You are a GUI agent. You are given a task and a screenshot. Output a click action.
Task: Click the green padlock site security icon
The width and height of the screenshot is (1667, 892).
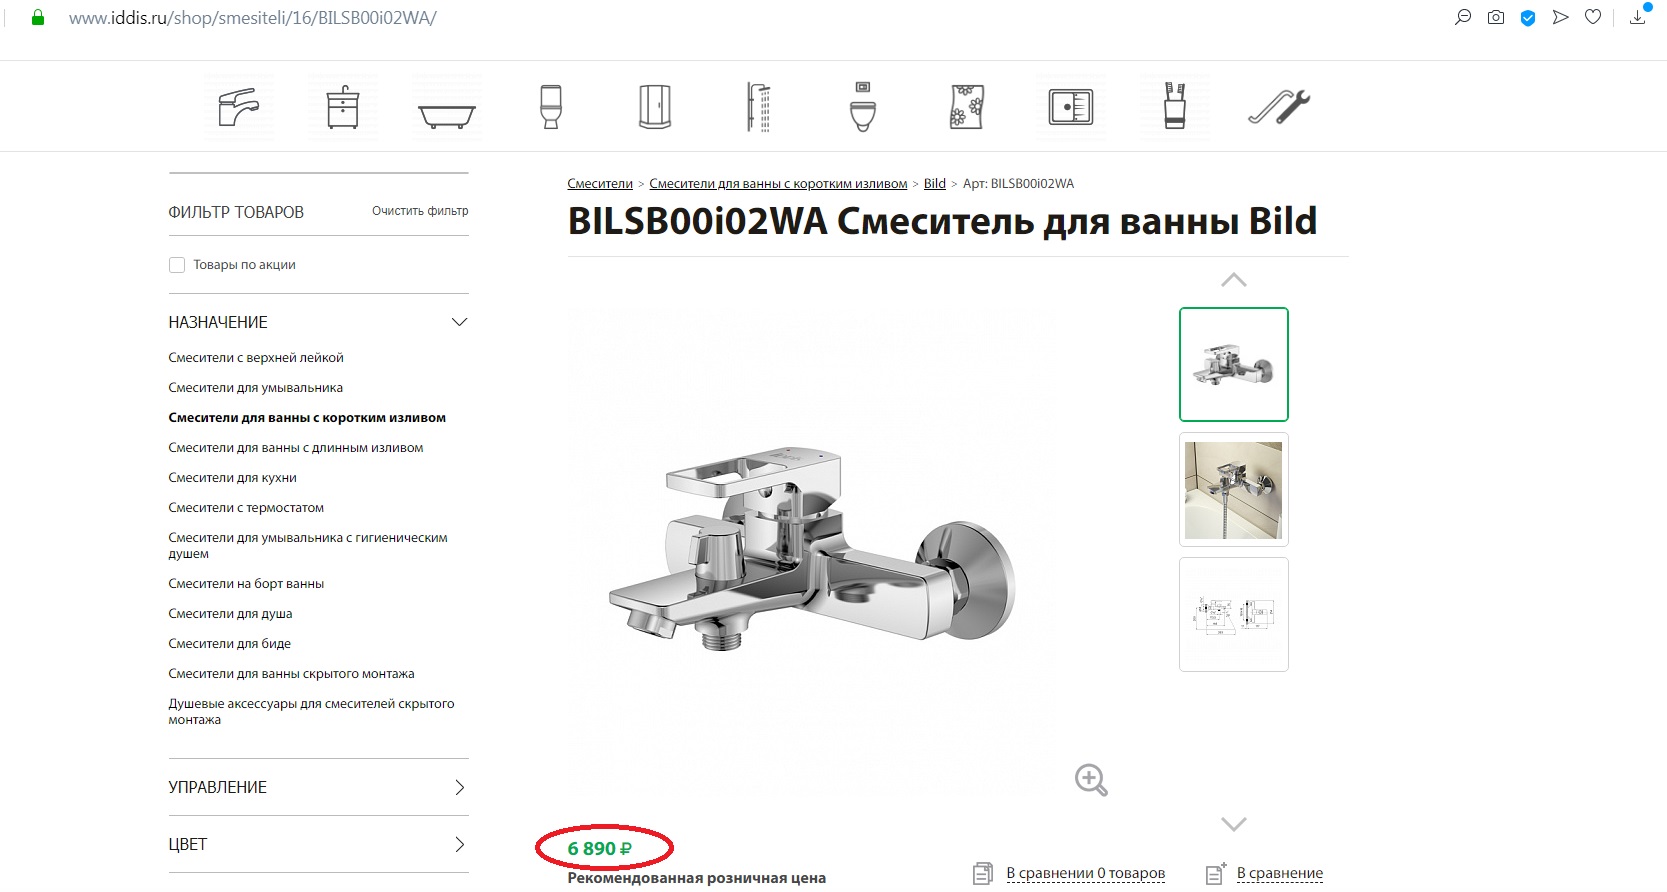tap(38, 17)
